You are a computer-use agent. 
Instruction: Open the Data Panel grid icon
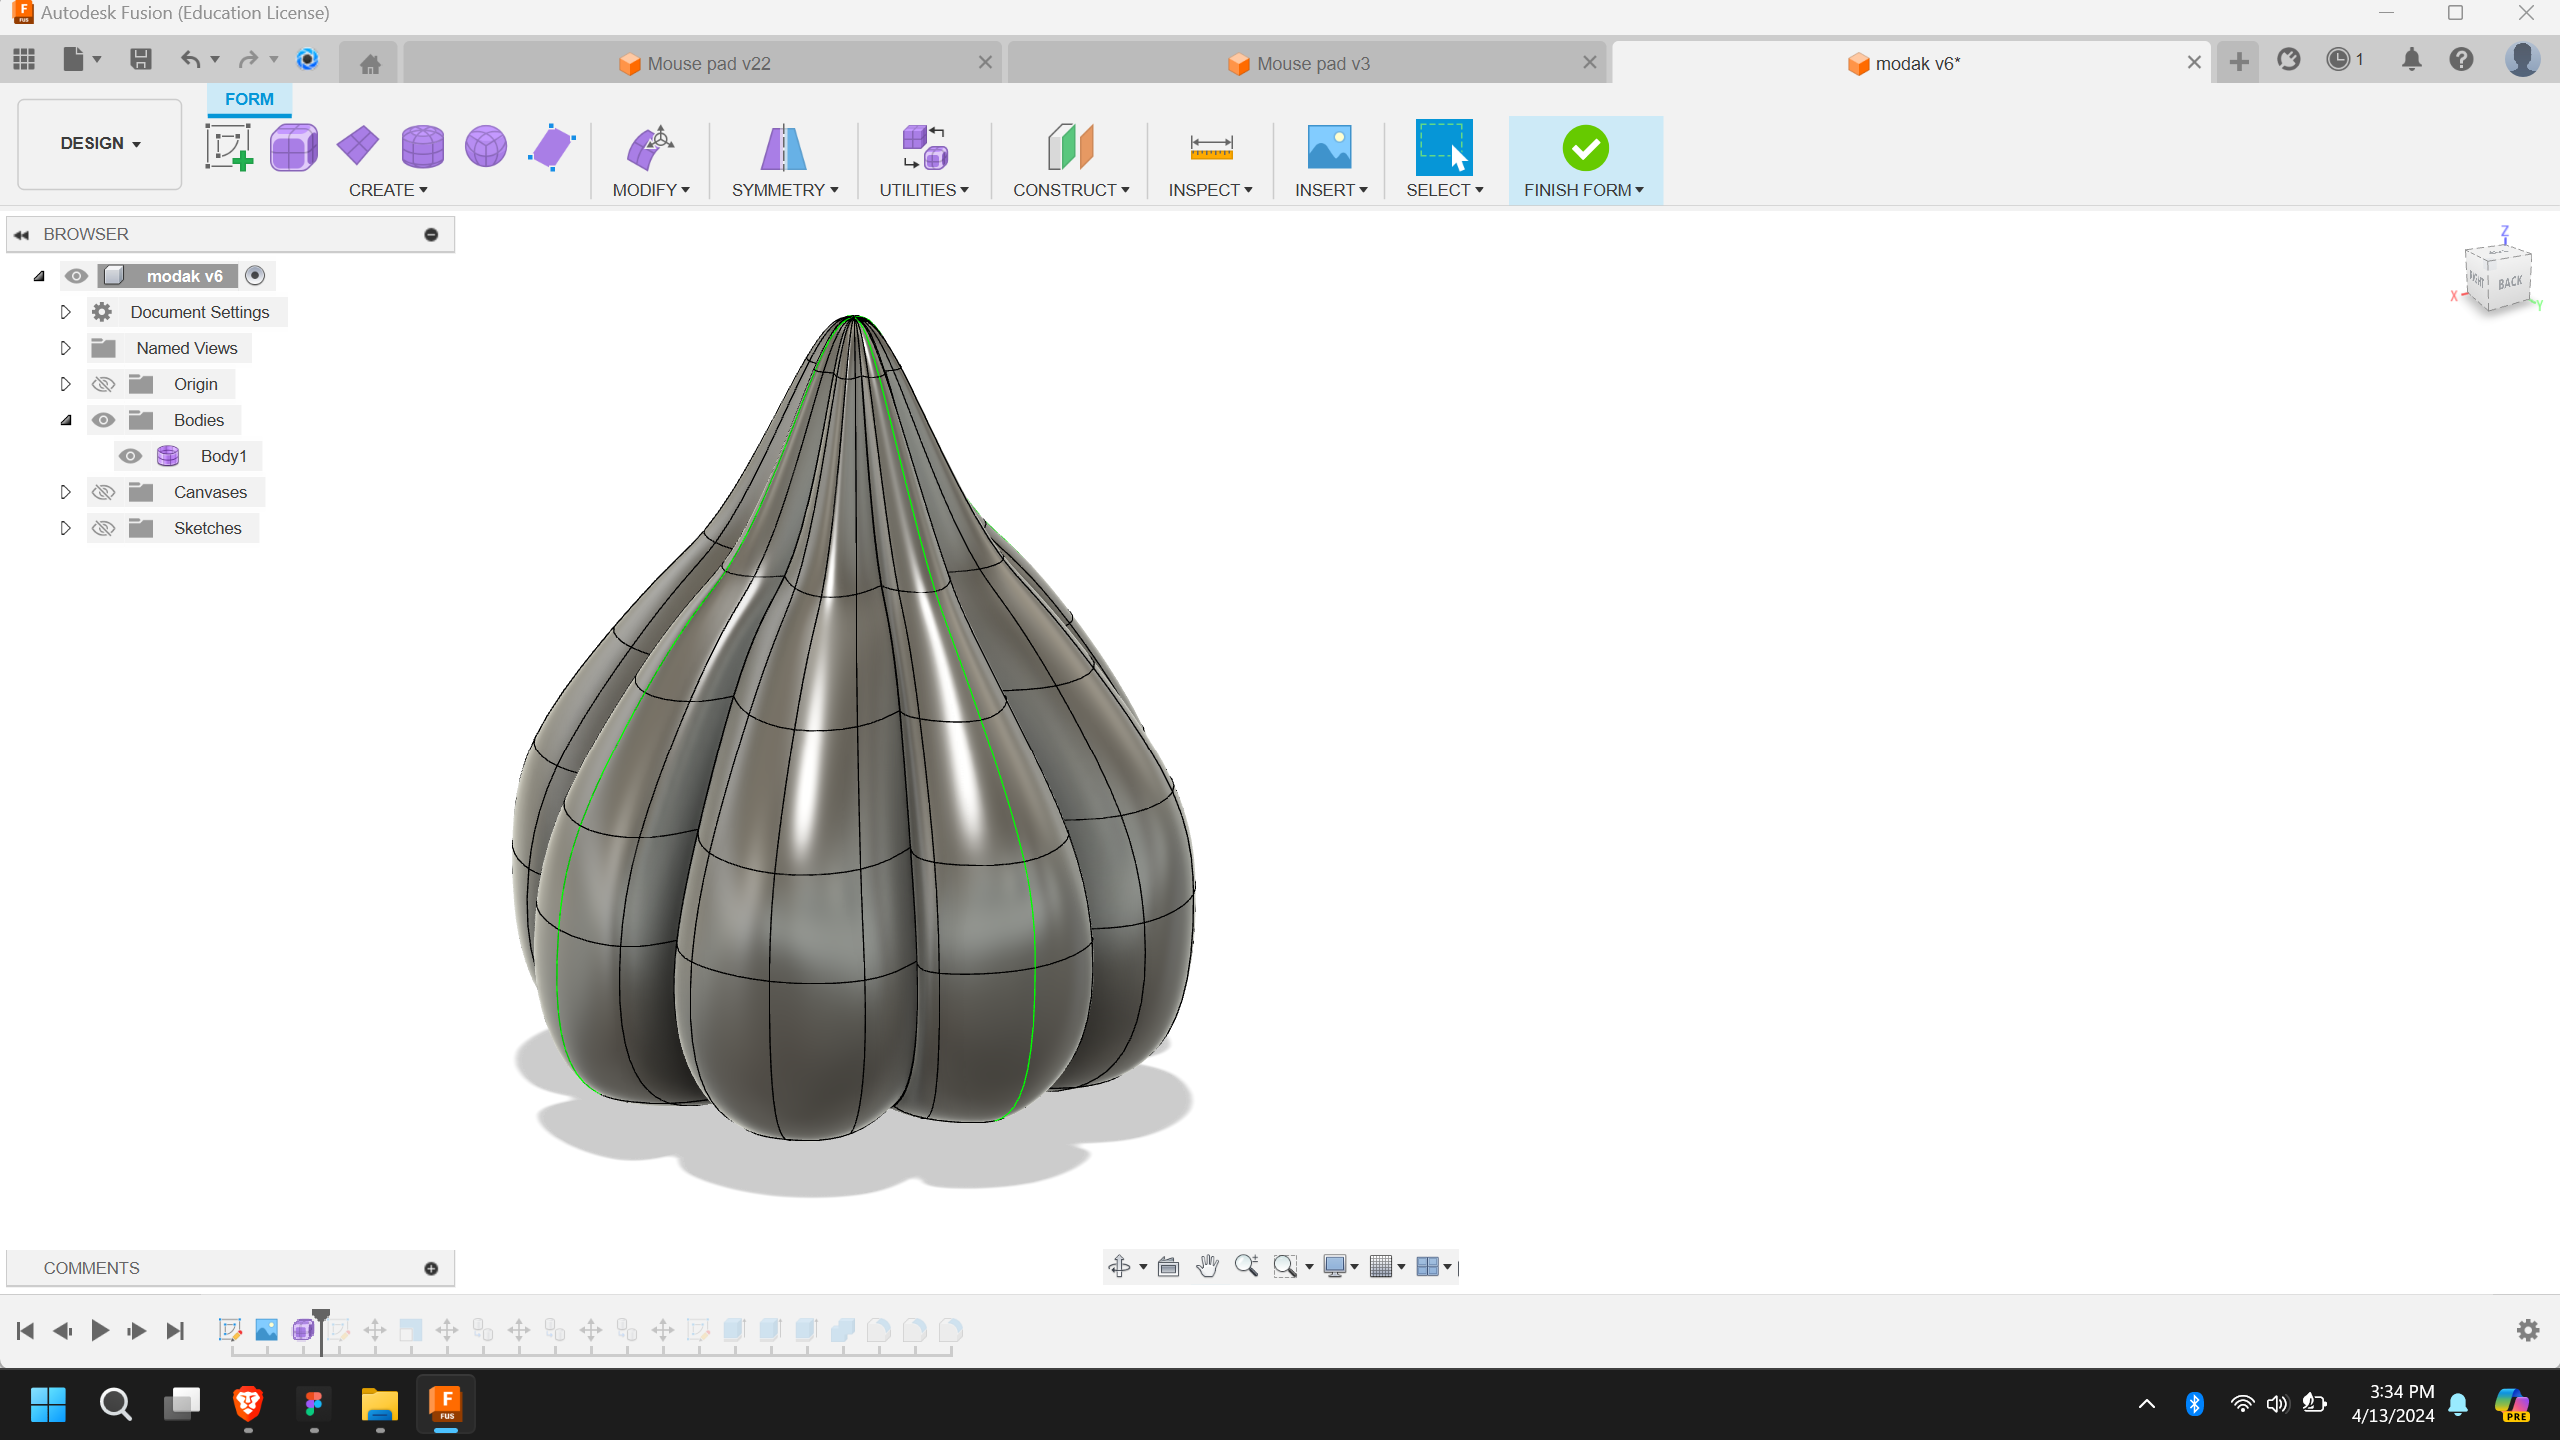[x=24, y=59]
